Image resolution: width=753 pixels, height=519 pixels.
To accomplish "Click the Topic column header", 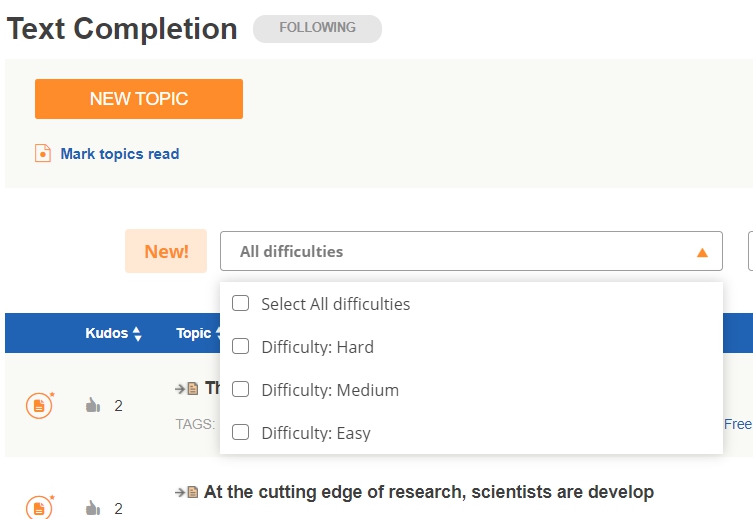I will (x=194, y=333).
